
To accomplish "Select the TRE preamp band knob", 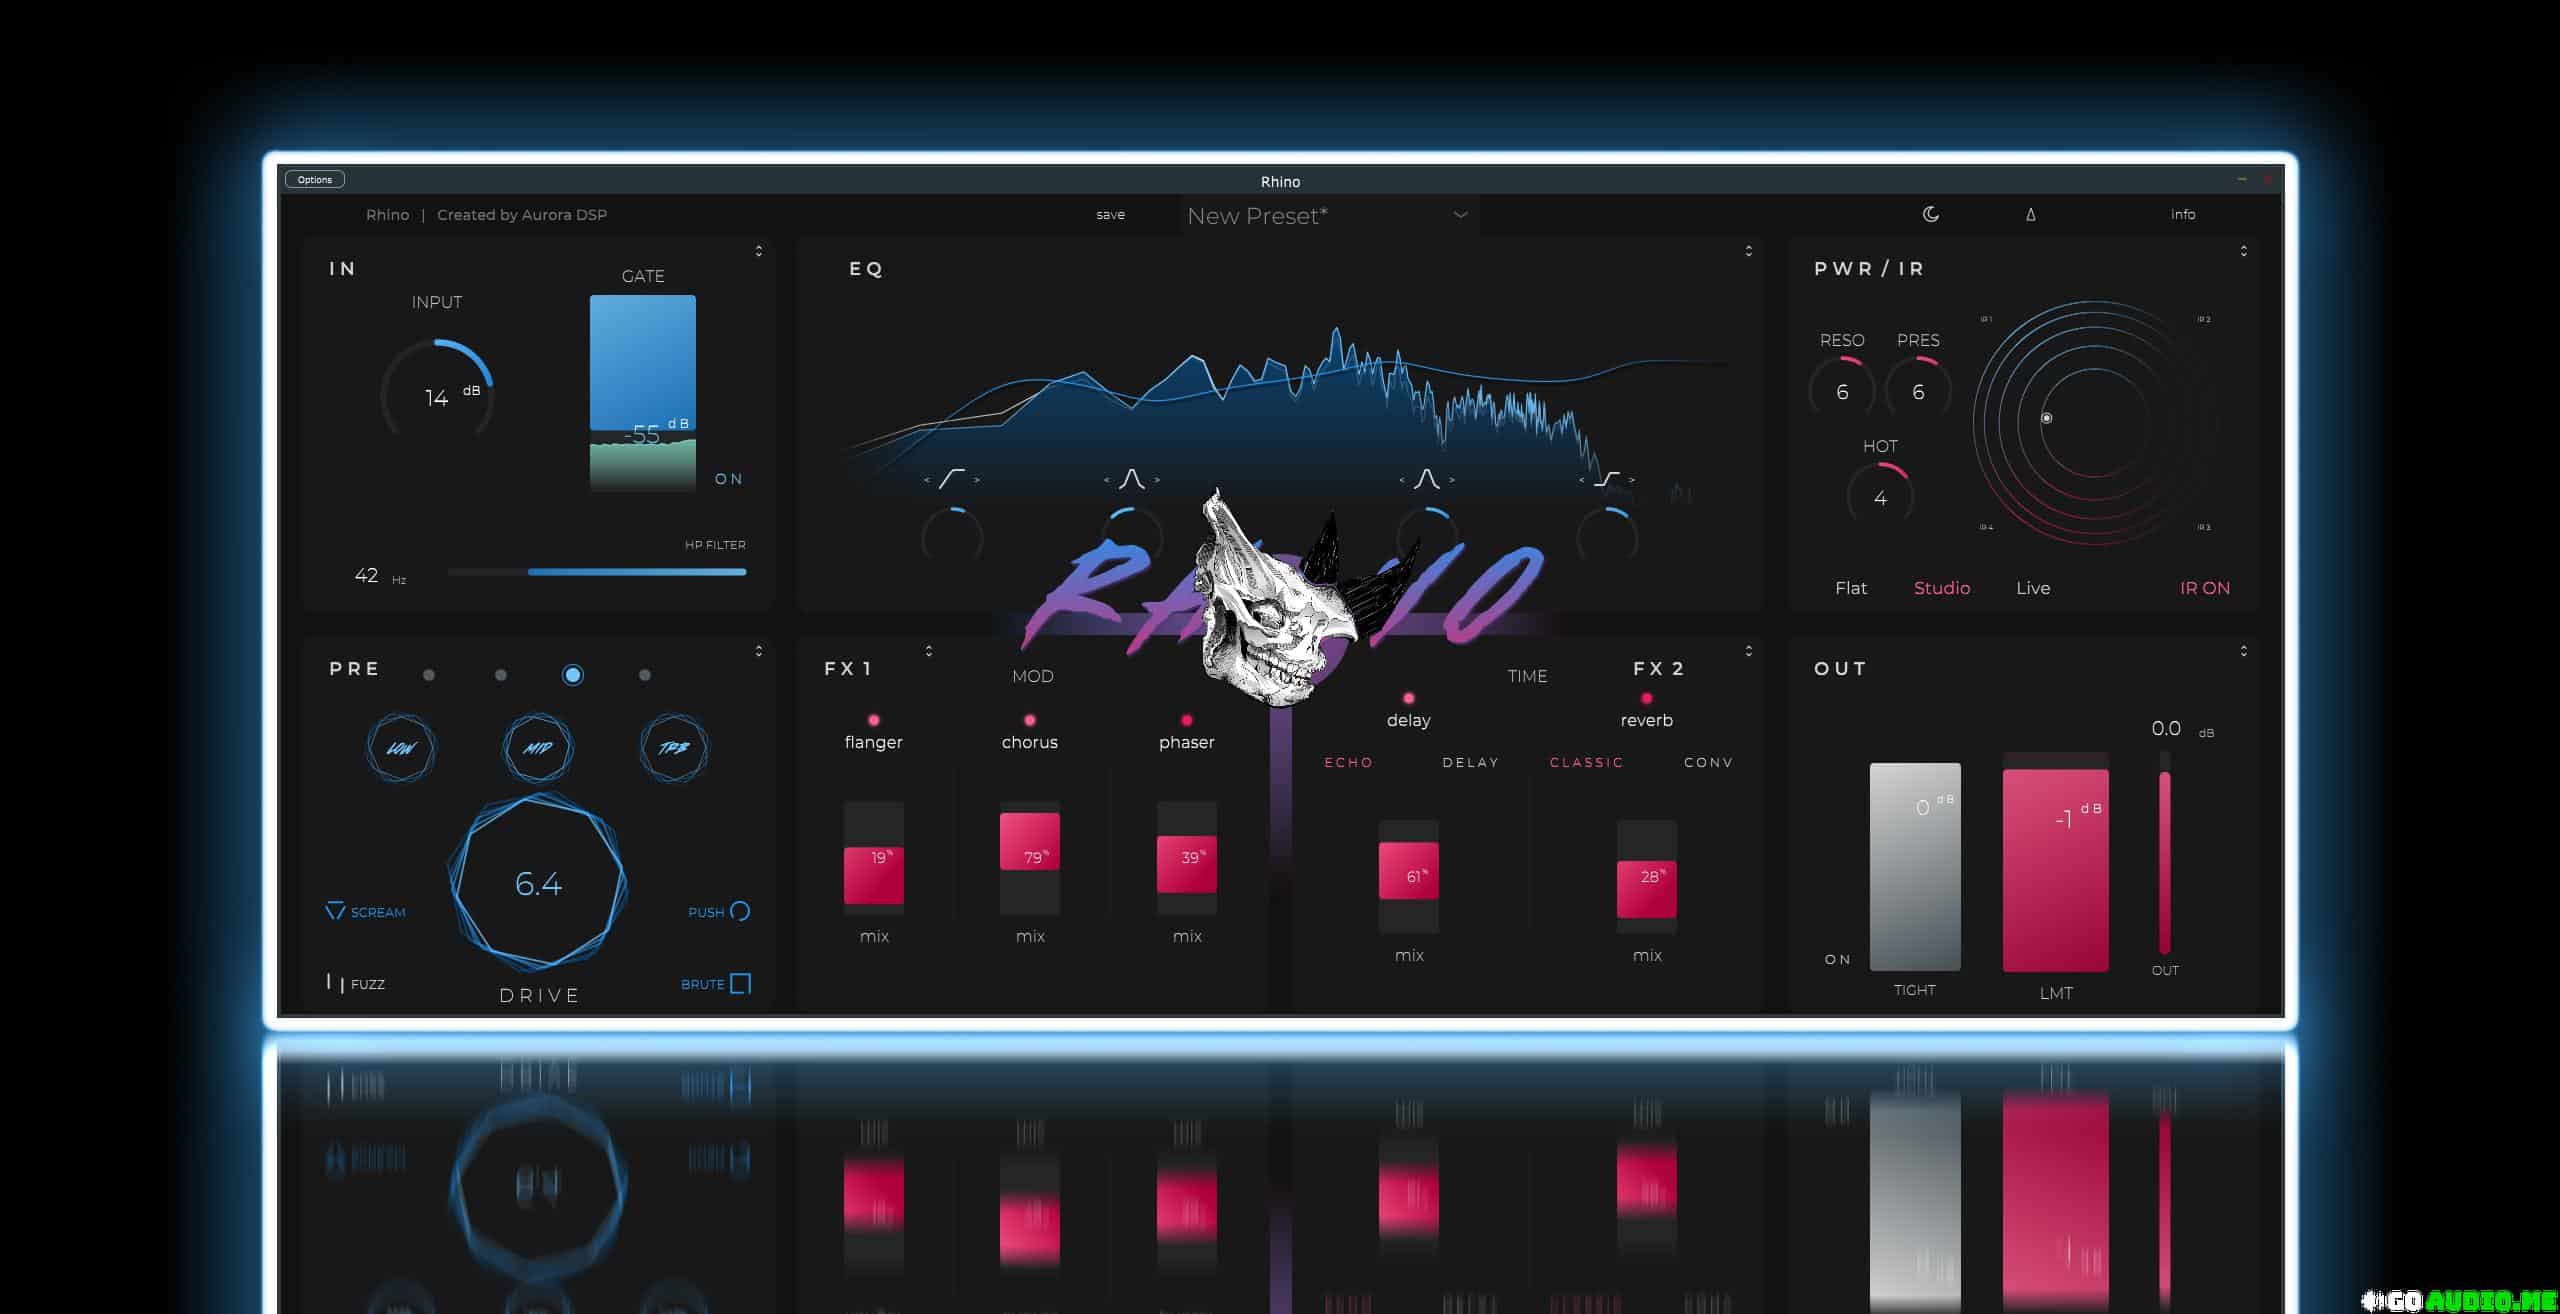I will (x=674, y=747).
